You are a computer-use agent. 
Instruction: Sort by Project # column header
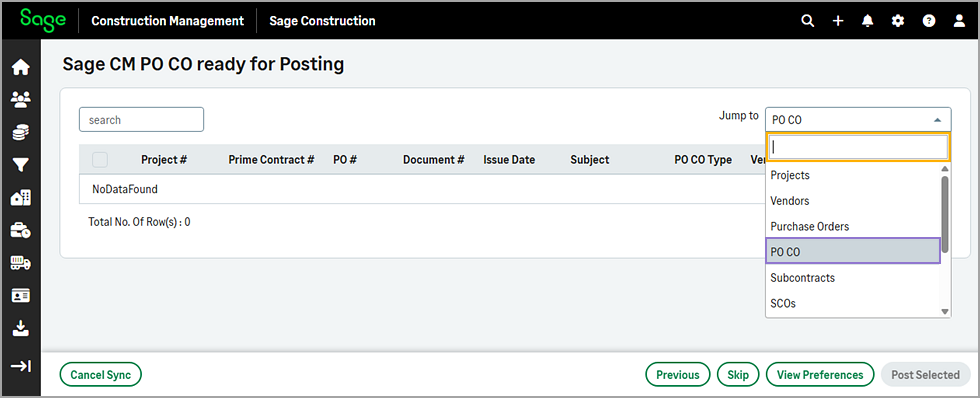tap(164, 160)
